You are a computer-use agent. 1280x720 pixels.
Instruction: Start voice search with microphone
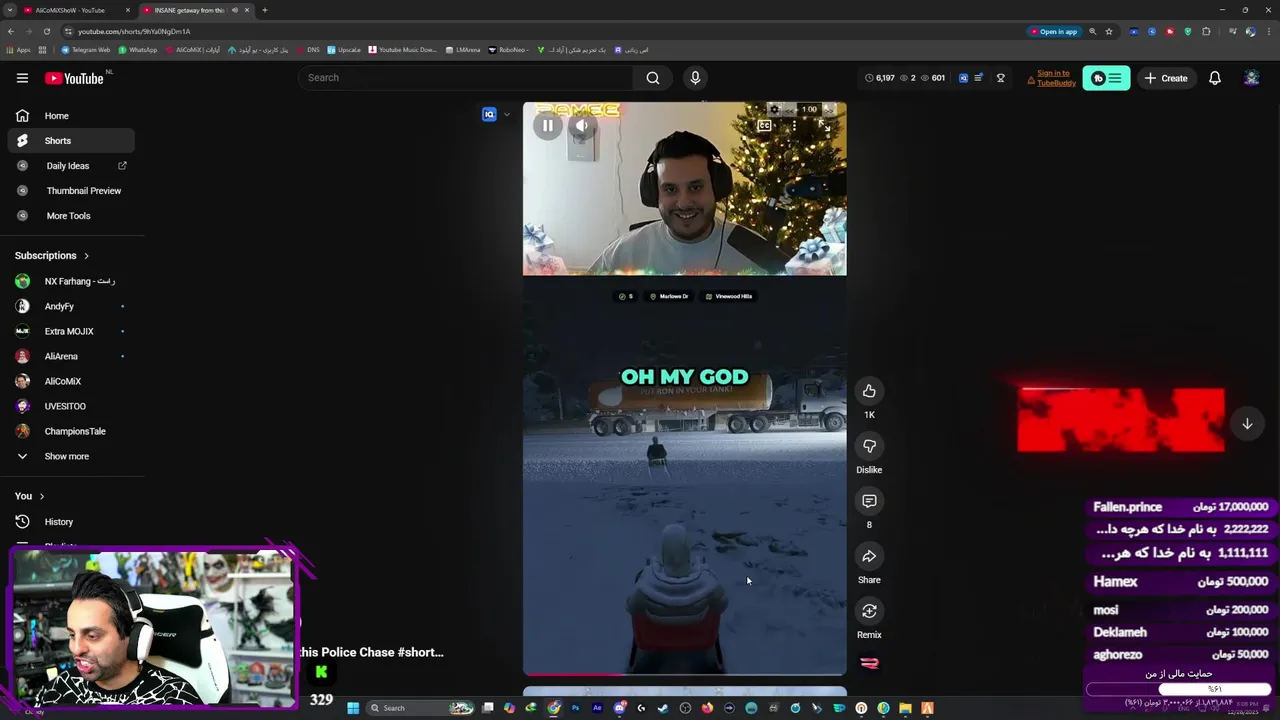coord(695,78)
